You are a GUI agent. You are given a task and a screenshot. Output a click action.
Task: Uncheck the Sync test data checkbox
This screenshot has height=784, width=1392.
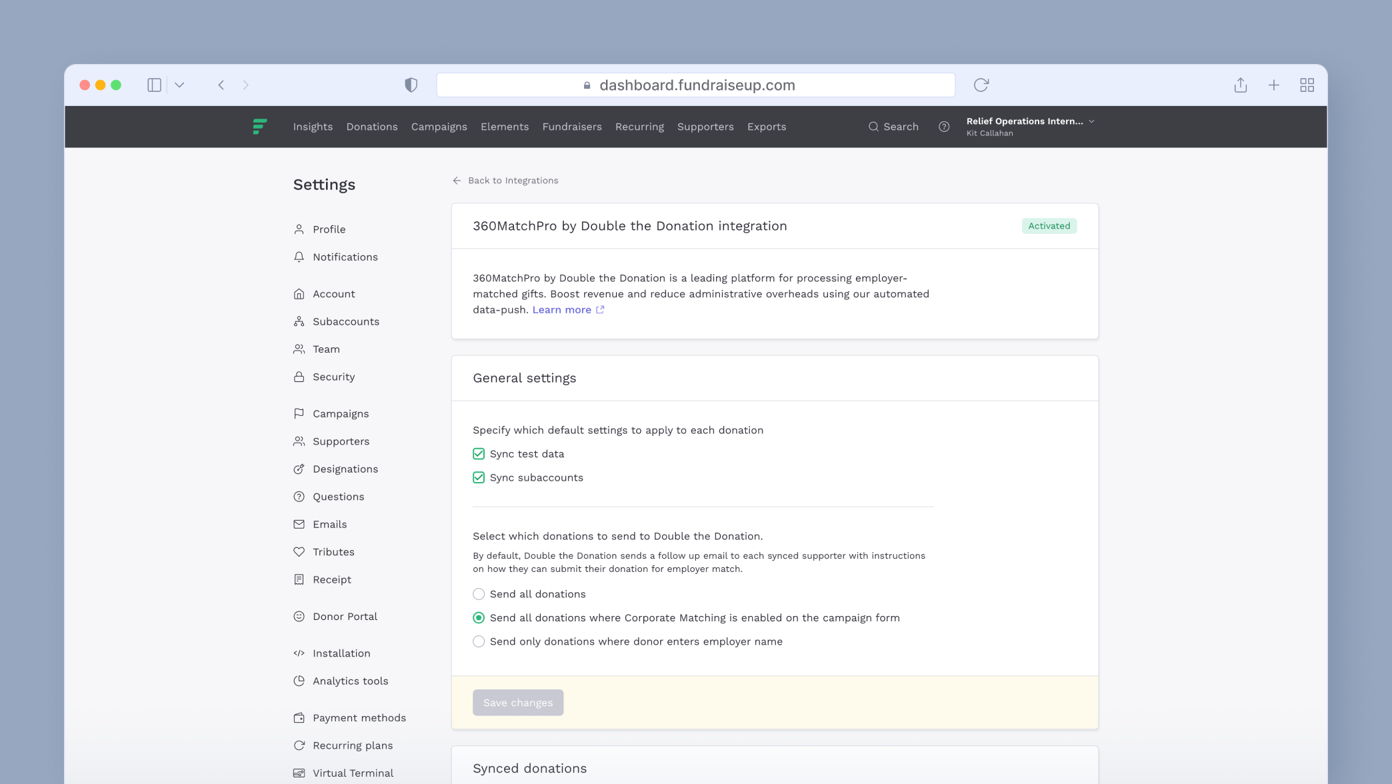coord(478,453)
